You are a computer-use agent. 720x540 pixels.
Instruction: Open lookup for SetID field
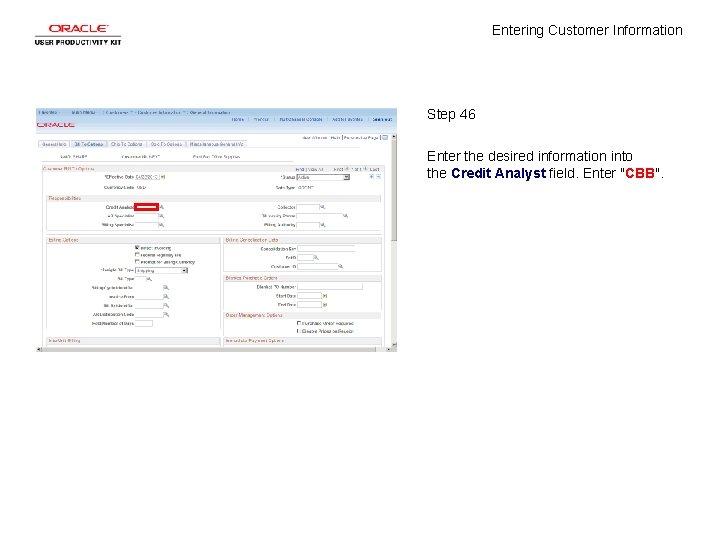pos(316,258)
